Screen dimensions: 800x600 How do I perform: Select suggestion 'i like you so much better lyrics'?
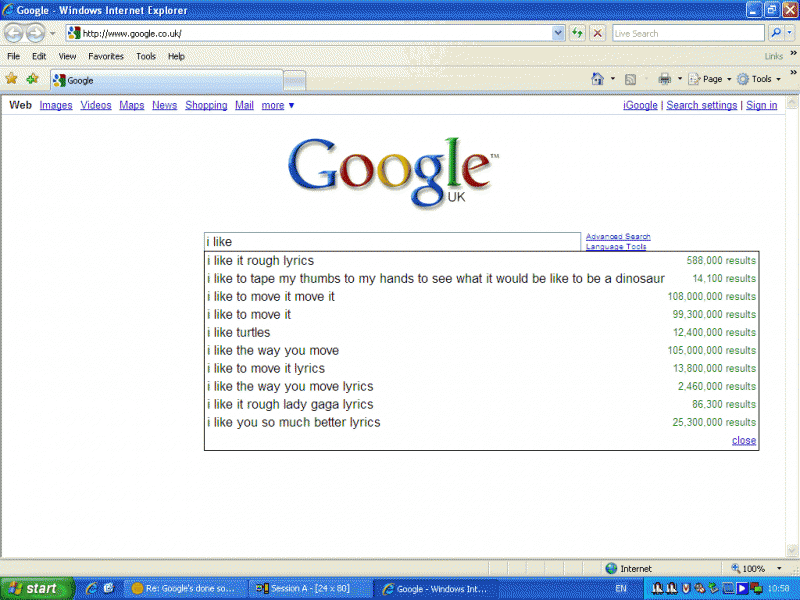[x=482, y=422]
